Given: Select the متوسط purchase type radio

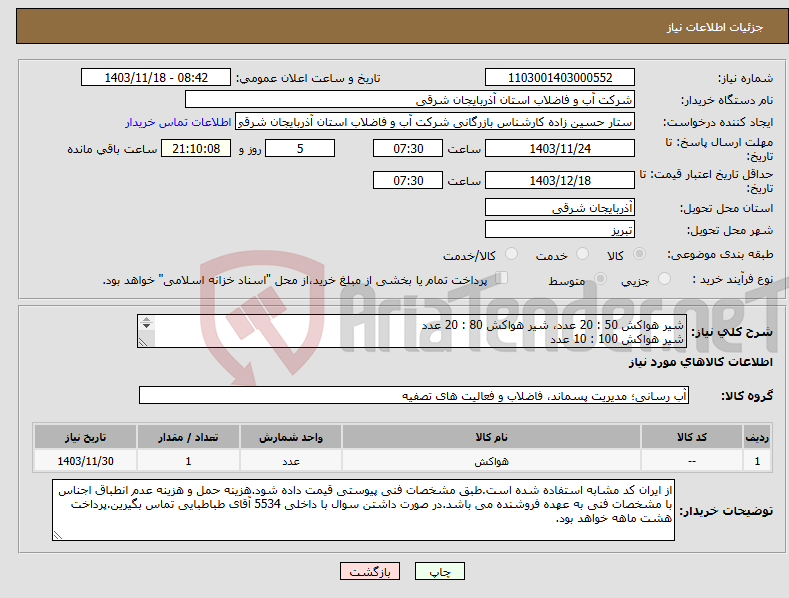Looking at the screenshot, I should coord(600,278).
